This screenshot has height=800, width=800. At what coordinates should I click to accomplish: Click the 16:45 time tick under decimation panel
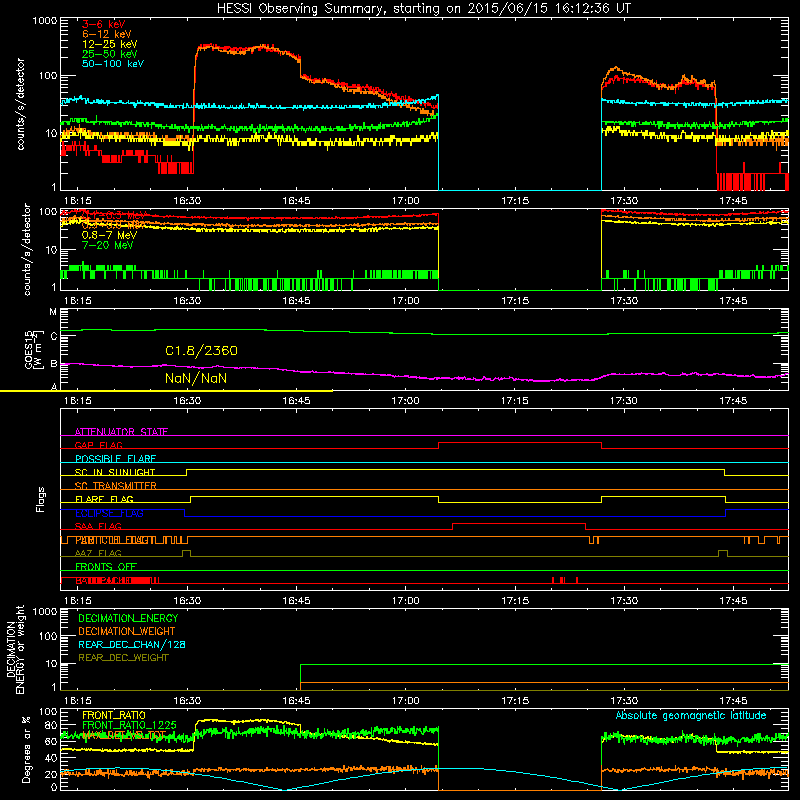pyautogui.click(x=296, y=701)
